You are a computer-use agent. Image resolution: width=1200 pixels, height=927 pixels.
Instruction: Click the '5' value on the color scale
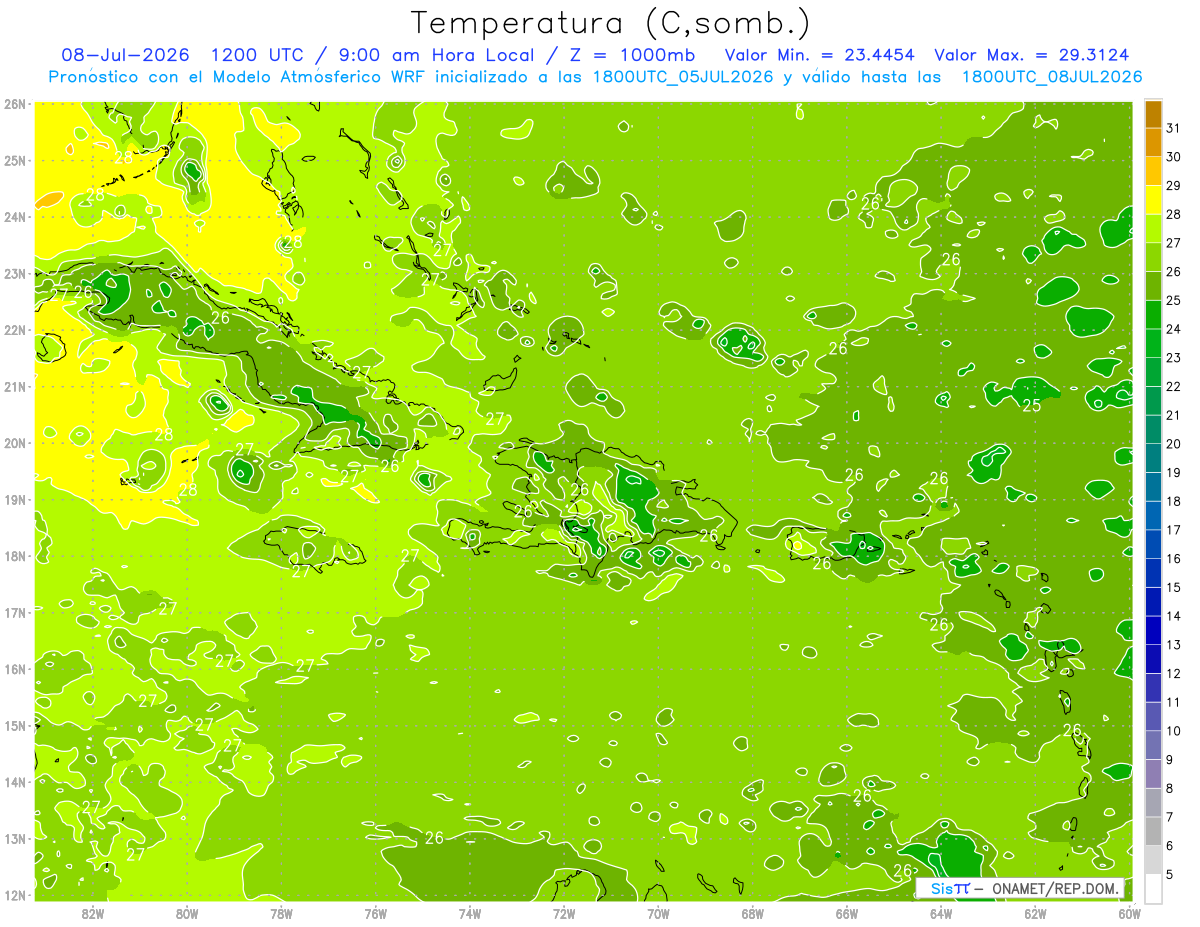[x=1170, y=874]
